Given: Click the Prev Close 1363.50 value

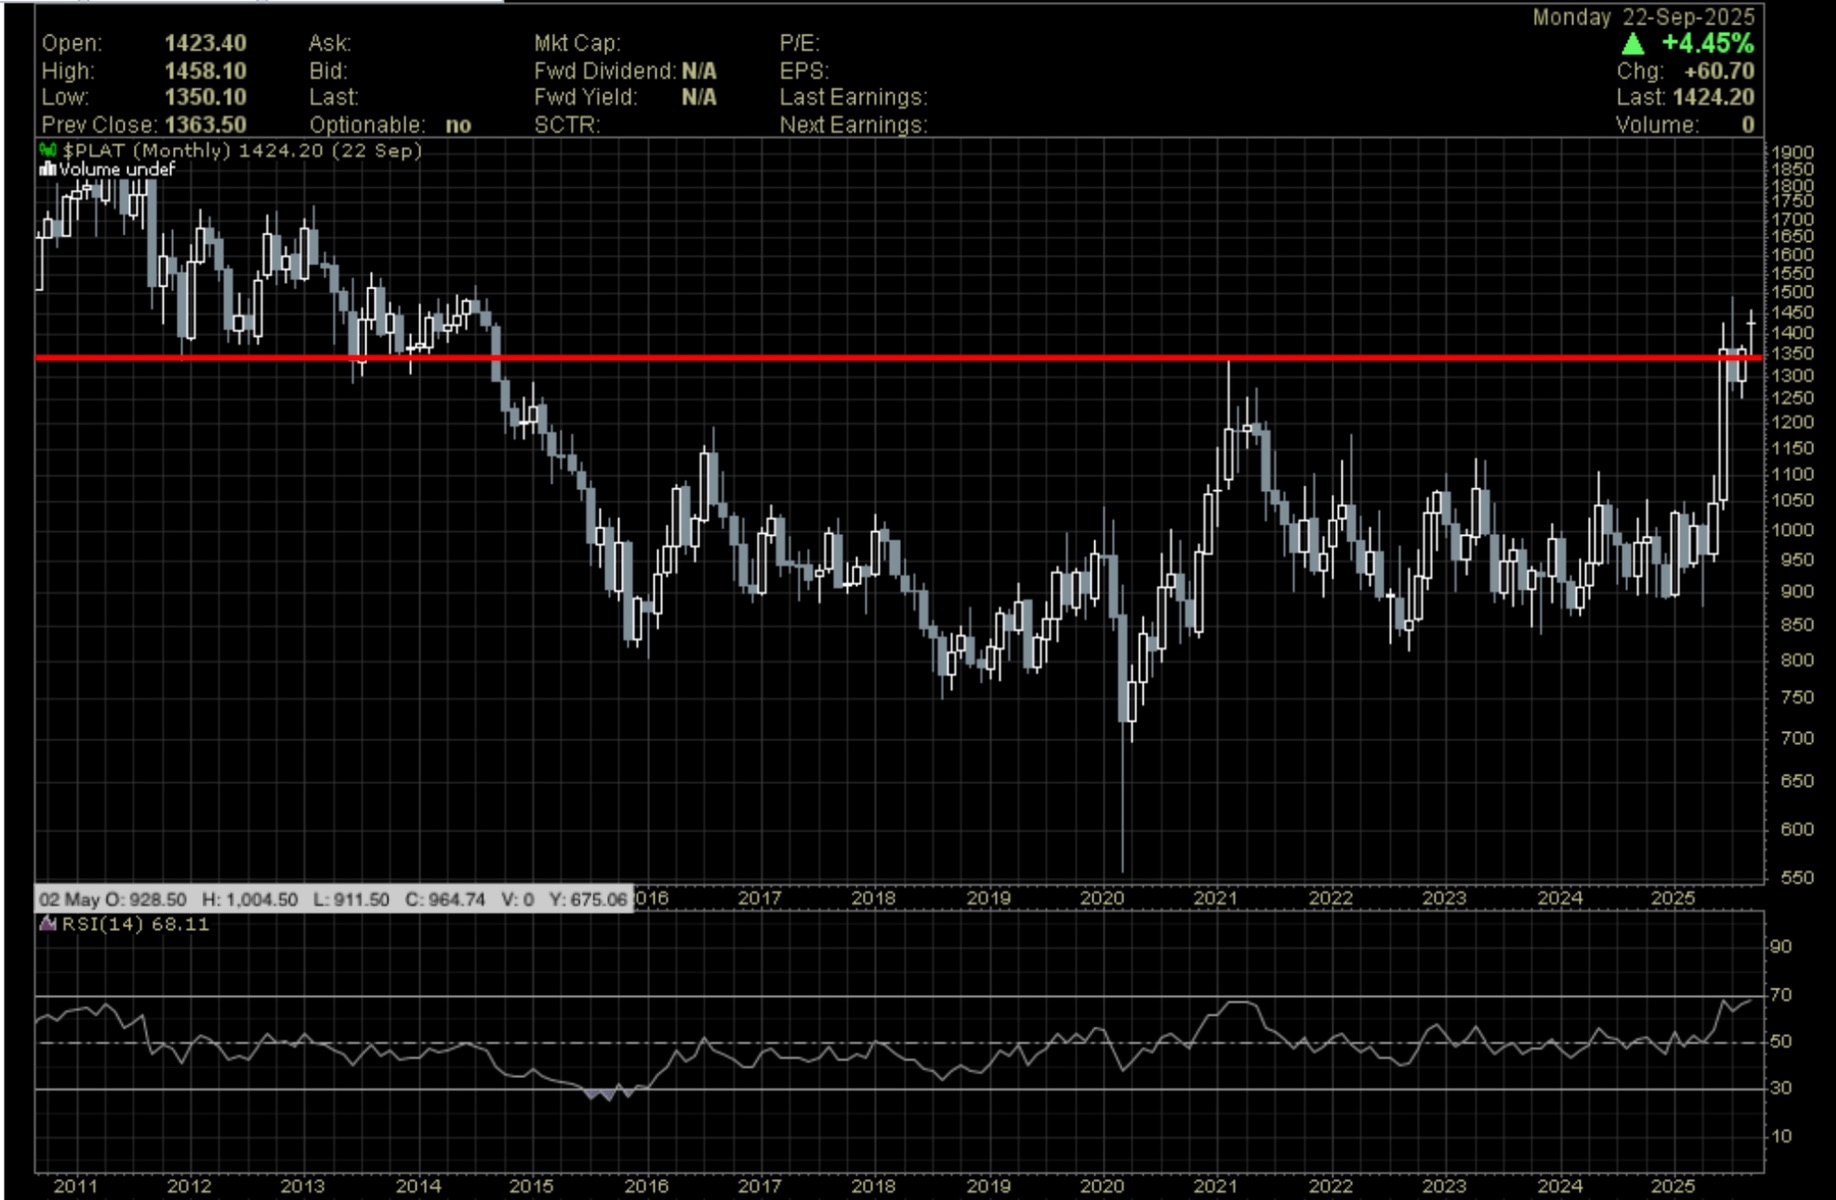Looking at the screenshot, I should pos(205,125).
